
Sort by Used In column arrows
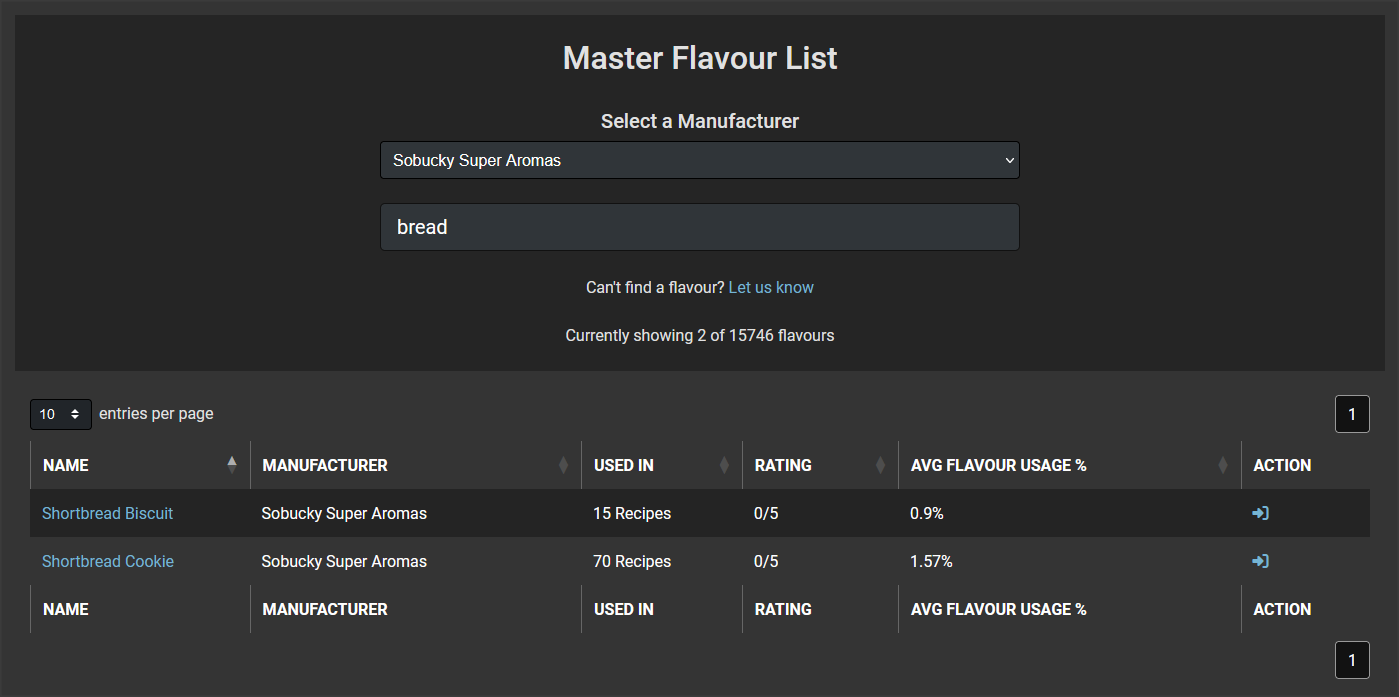pyautogui.click(x=724, y=465)
